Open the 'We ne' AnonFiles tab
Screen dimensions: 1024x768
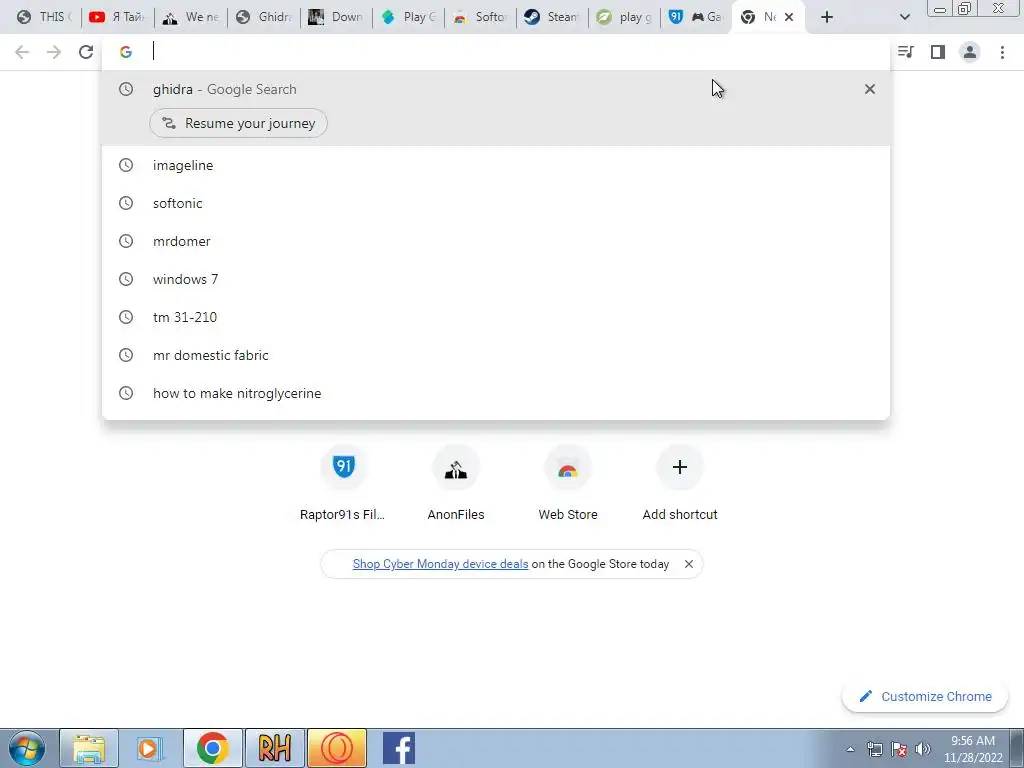click(190, 17)
